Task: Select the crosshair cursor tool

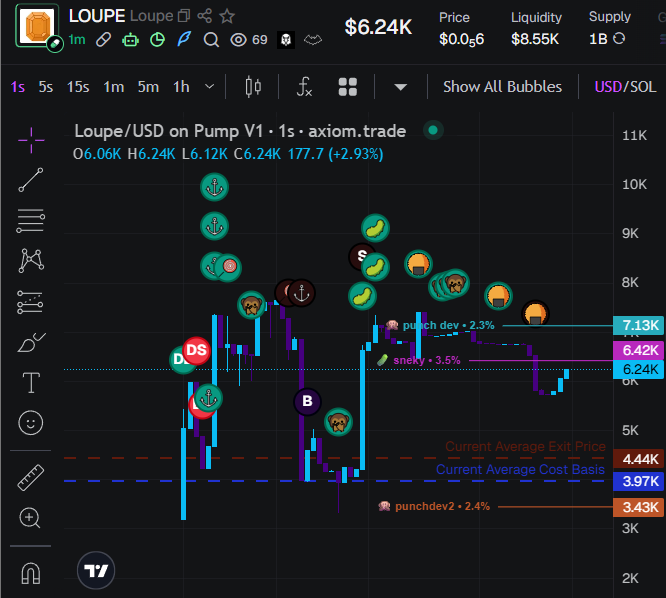Action: (x=31, y=140)
